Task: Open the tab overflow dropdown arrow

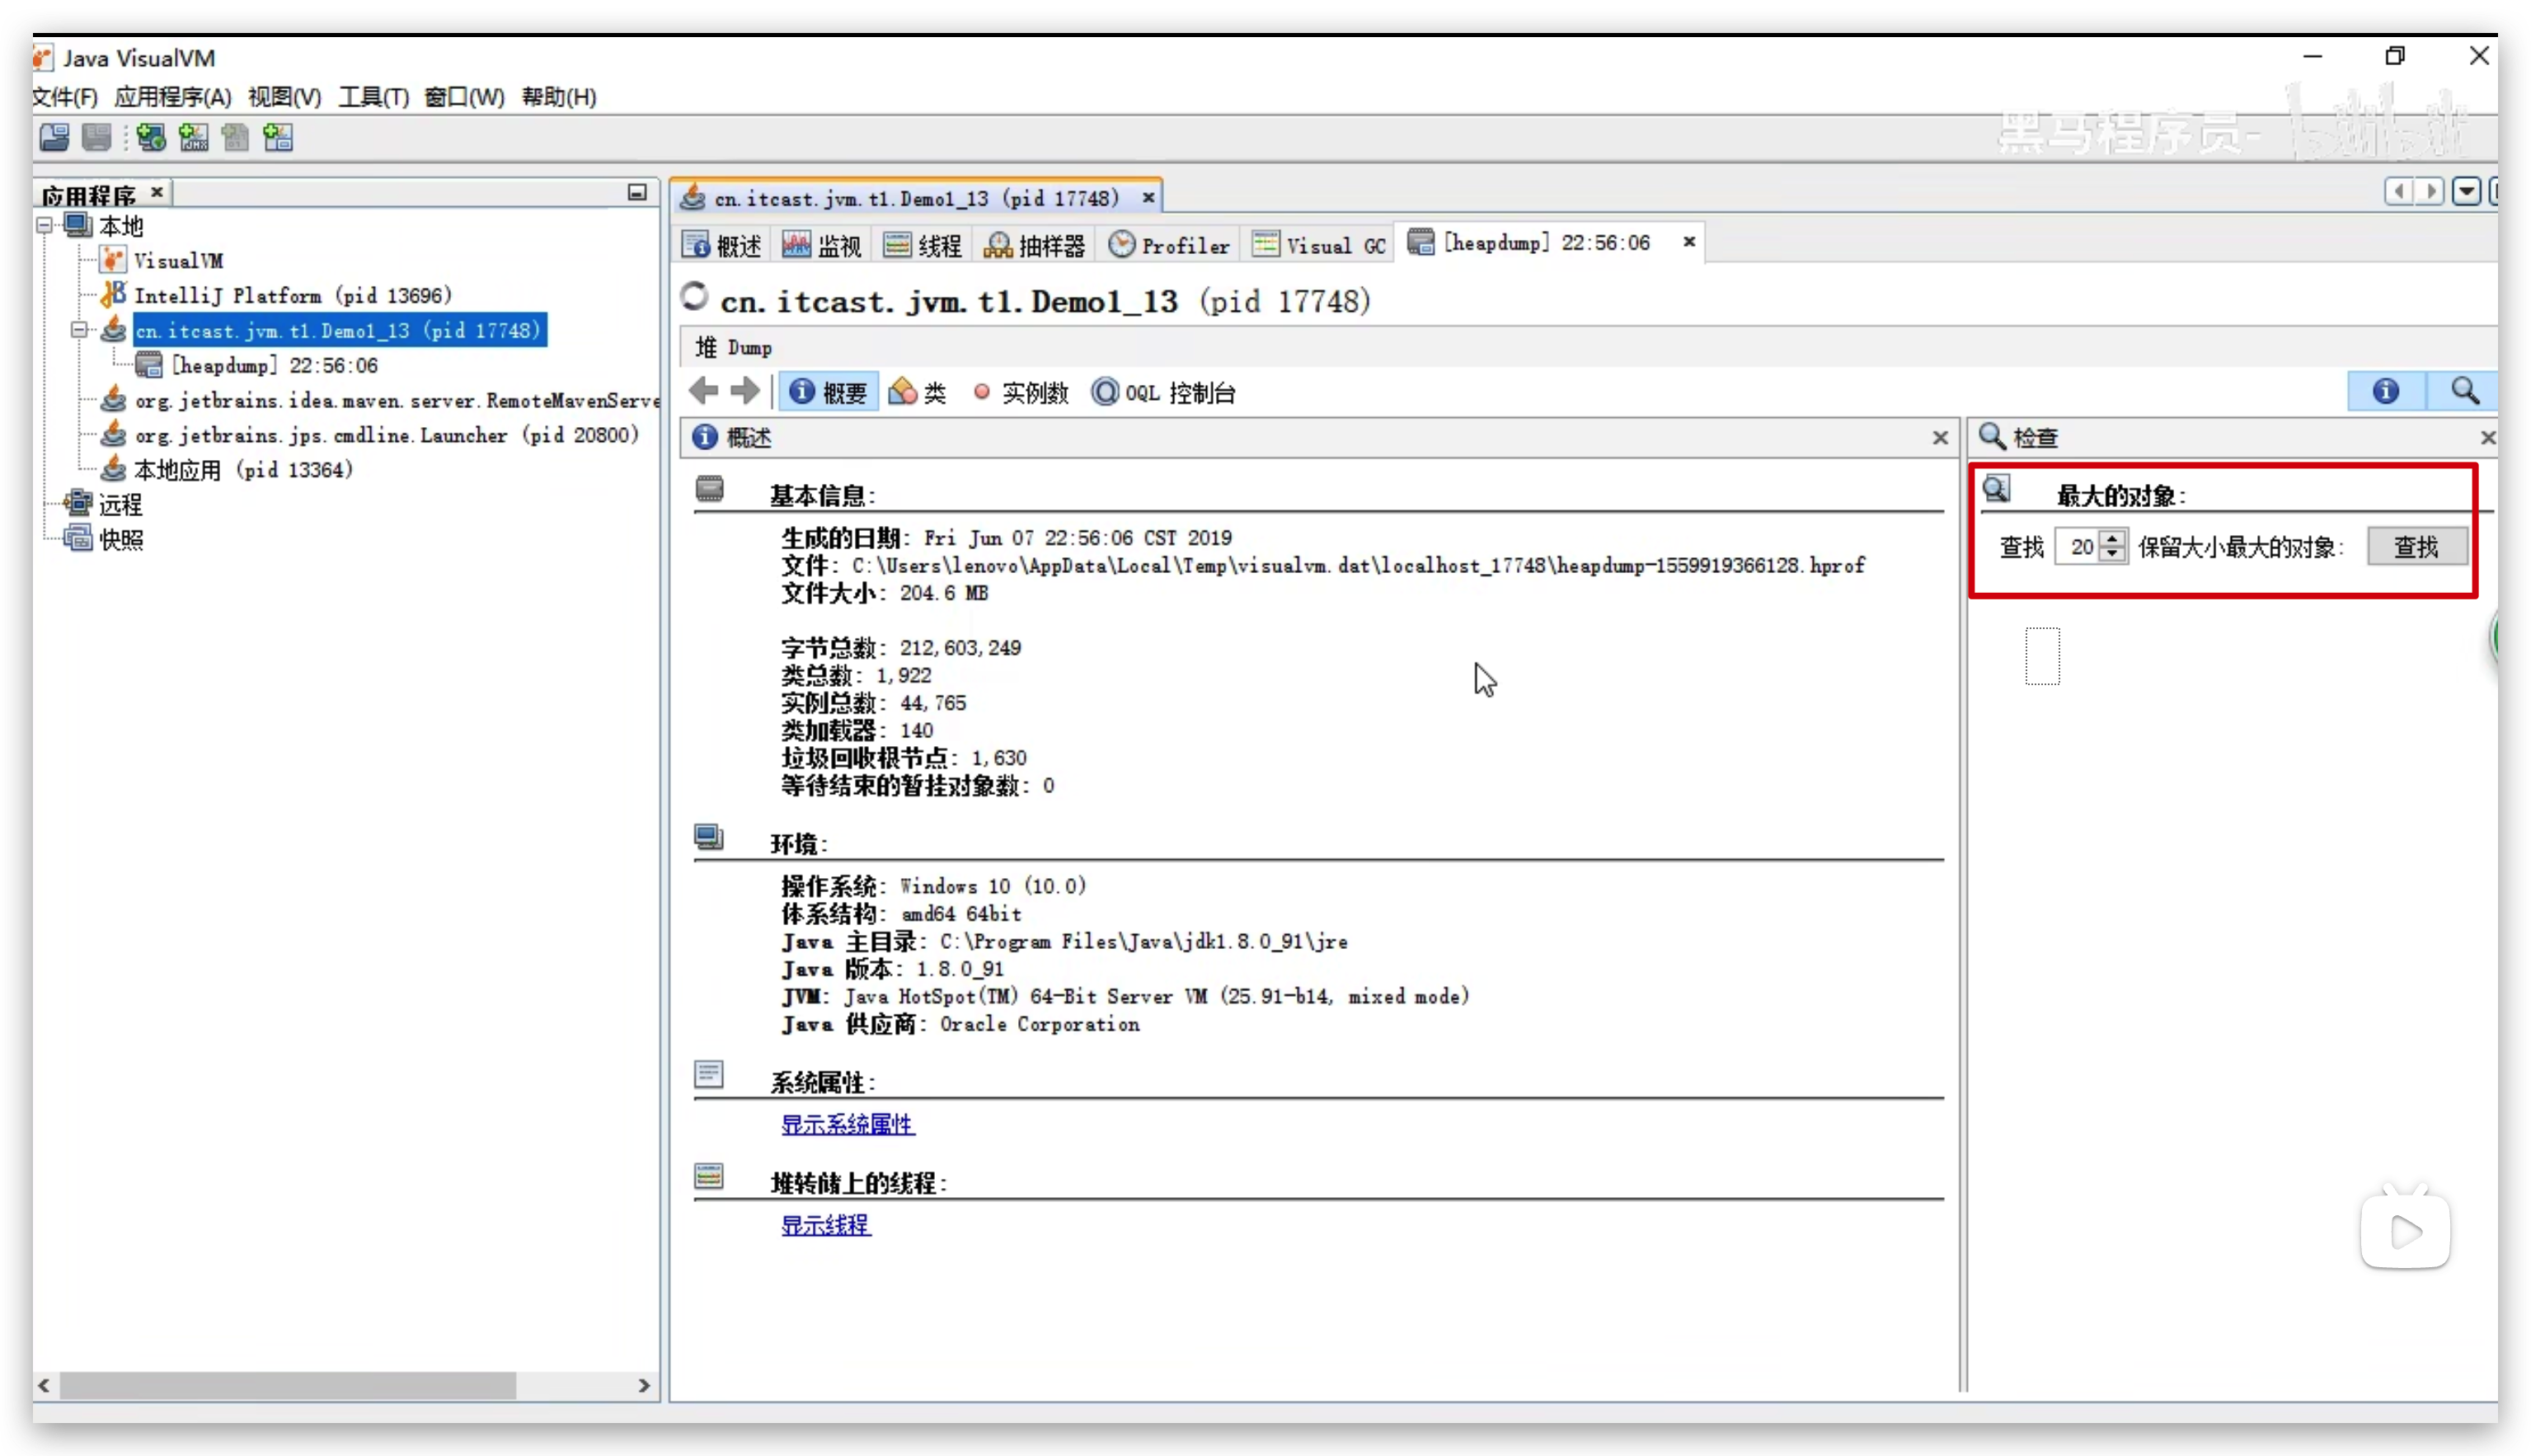Action: coord(2467,191)
